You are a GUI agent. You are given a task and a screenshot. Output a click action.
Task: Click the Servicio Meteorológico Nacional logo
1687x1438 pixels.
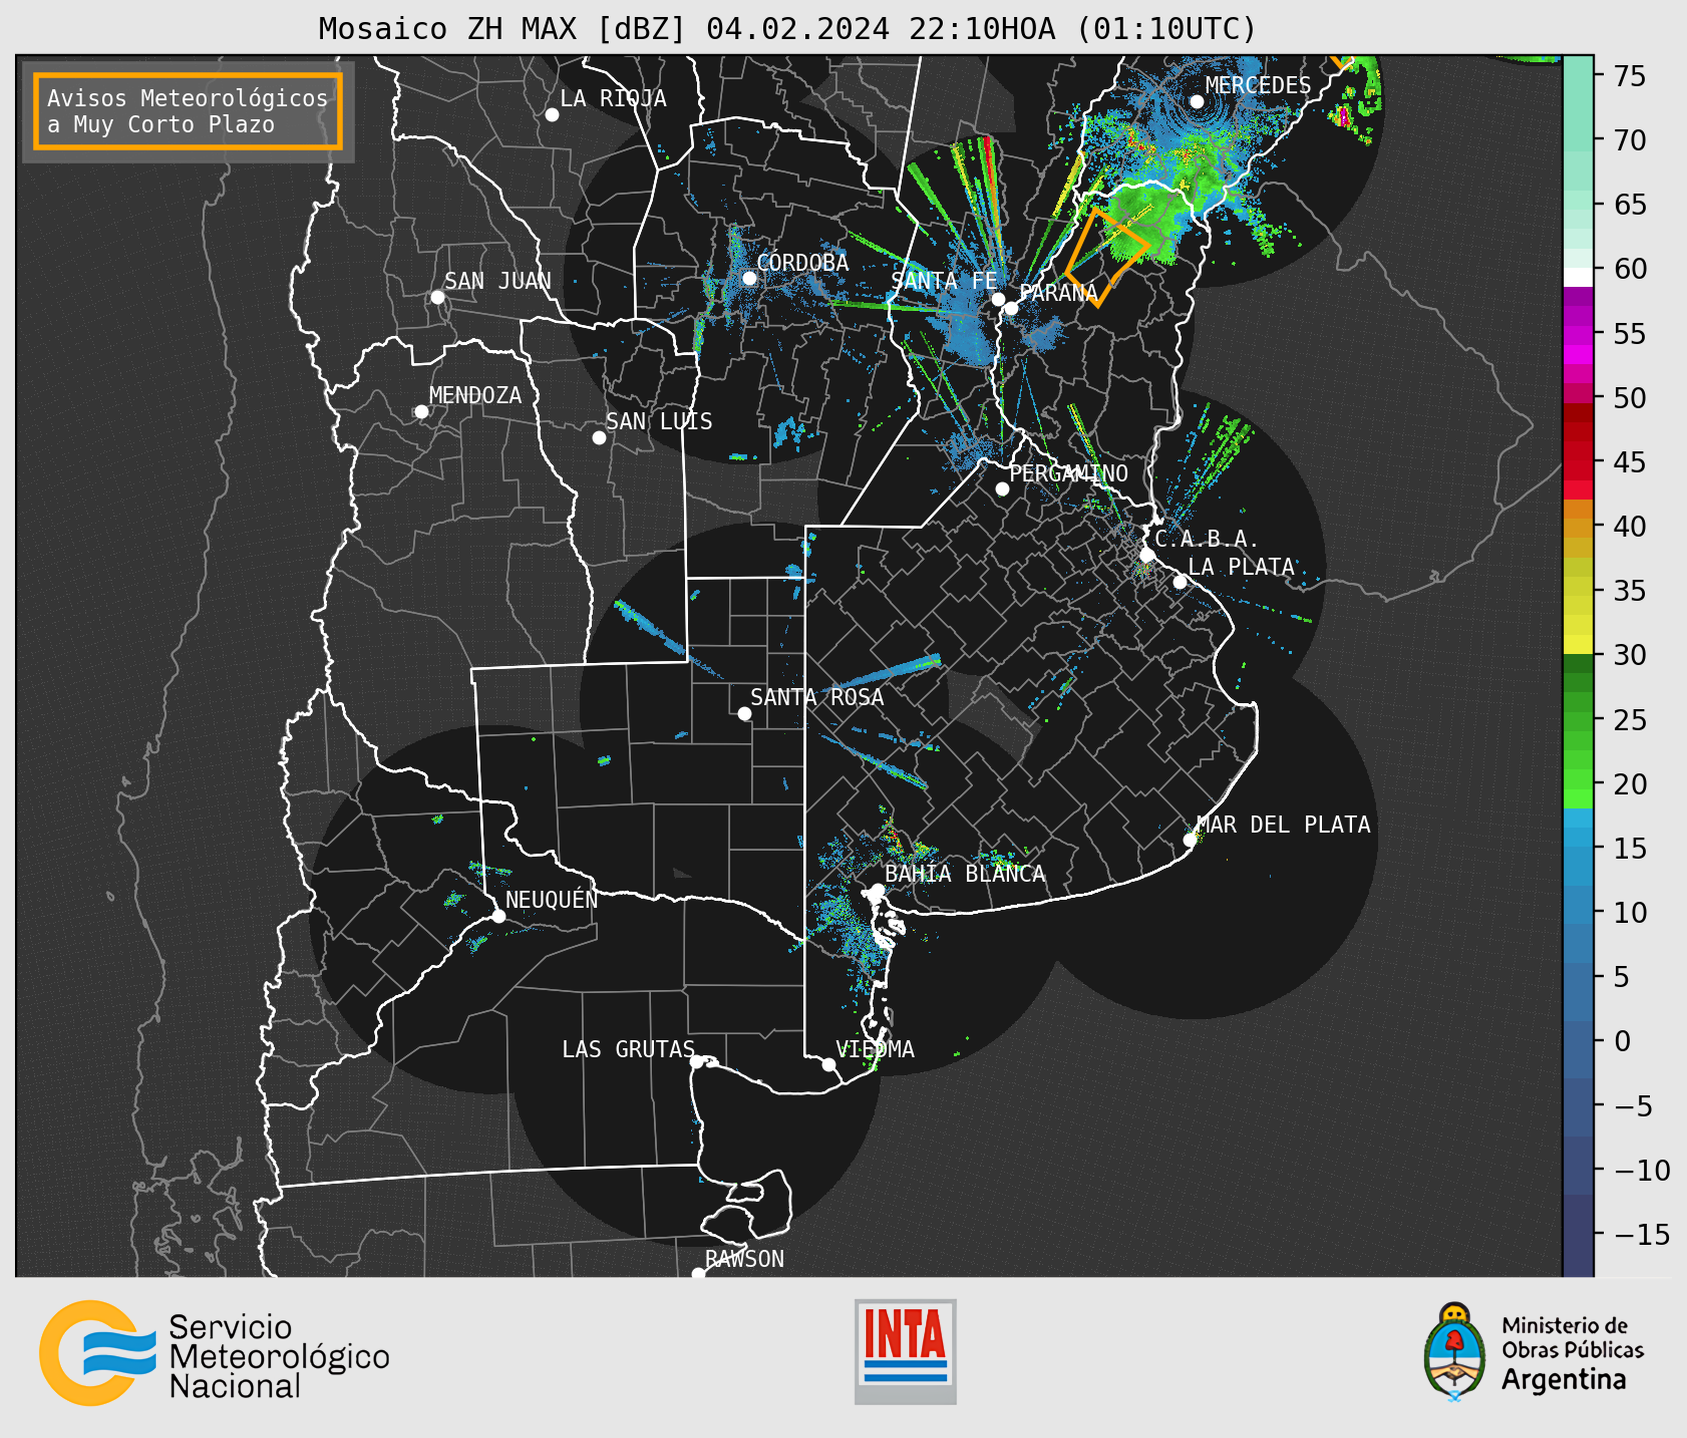(x=214, y=1353)
